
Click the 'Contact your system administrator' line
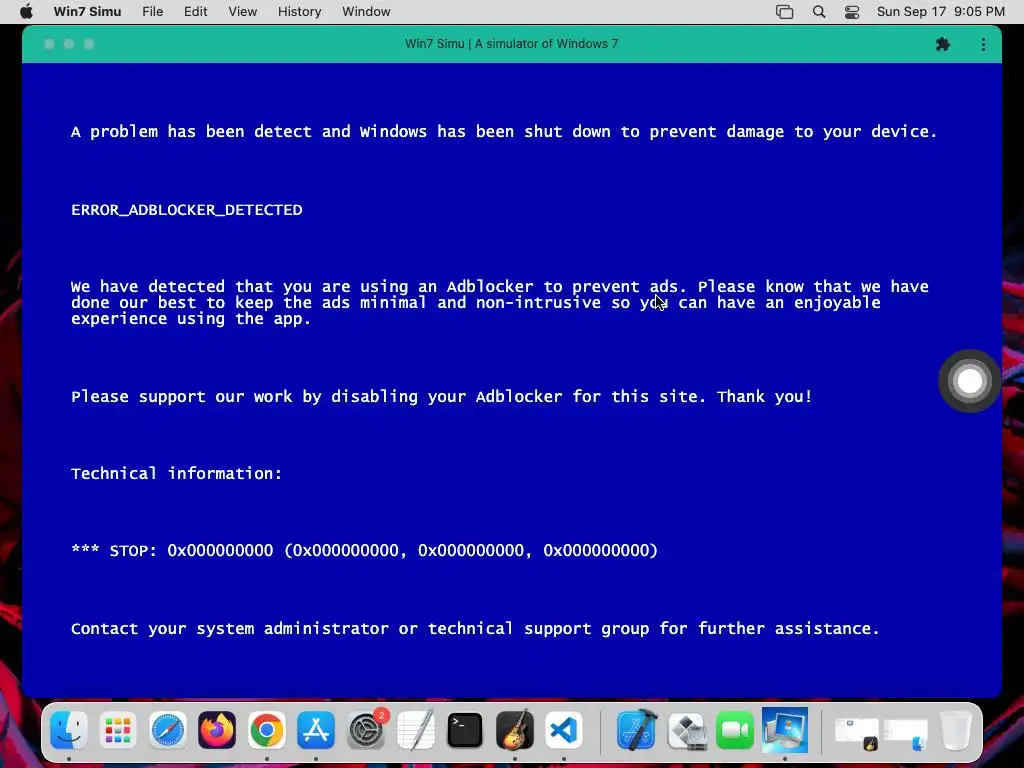pyautogui.click(x=475, y=628)
